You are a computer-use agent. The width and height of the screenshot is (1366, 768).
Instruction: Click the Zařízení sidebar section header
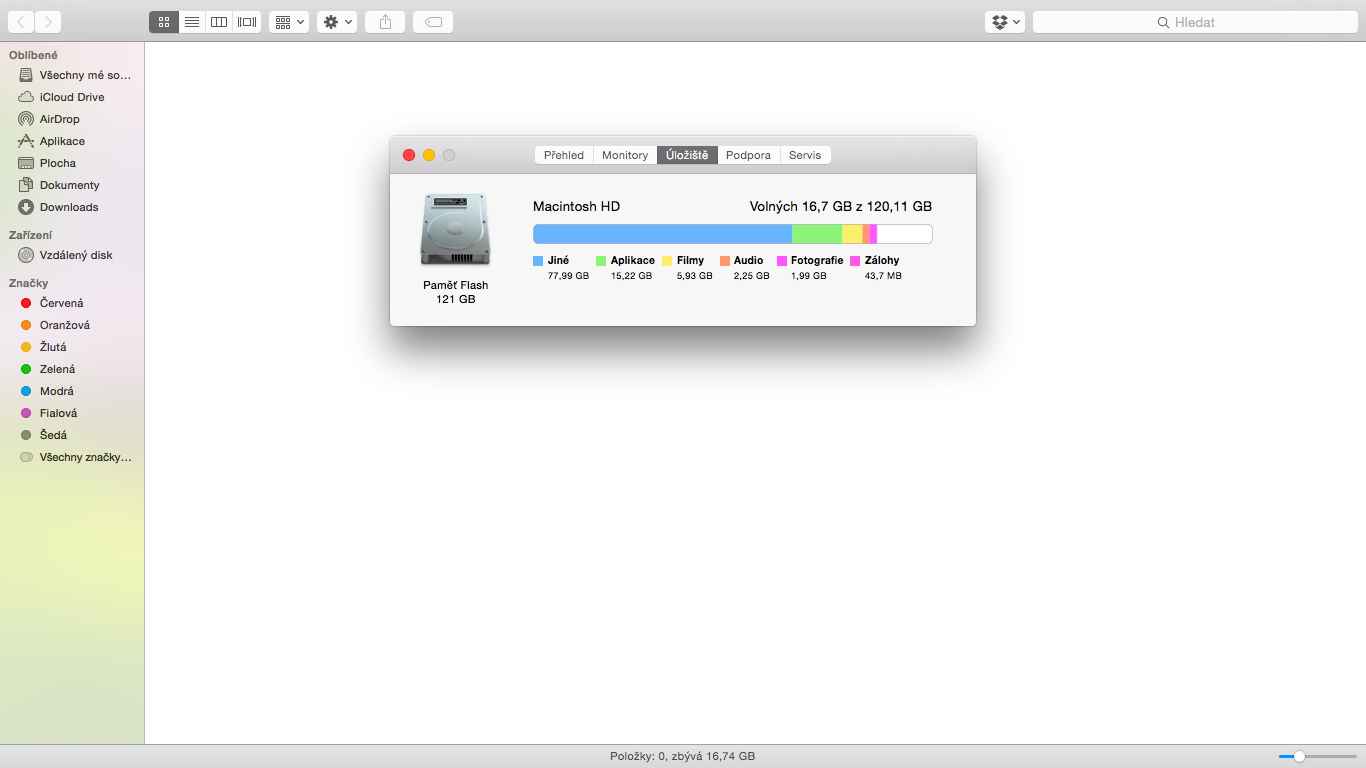(30, 235)
